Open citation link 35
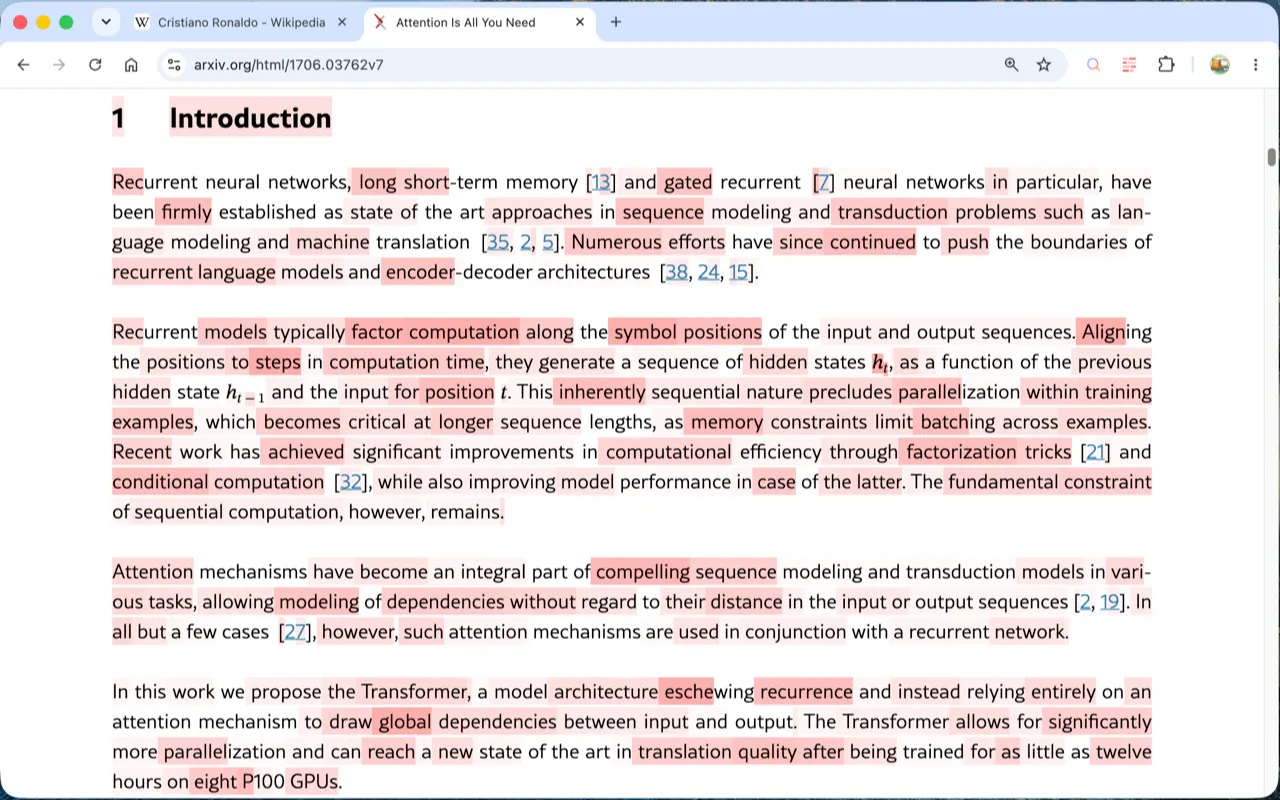Screen dimensions: 1280x800 click(498, 242)
